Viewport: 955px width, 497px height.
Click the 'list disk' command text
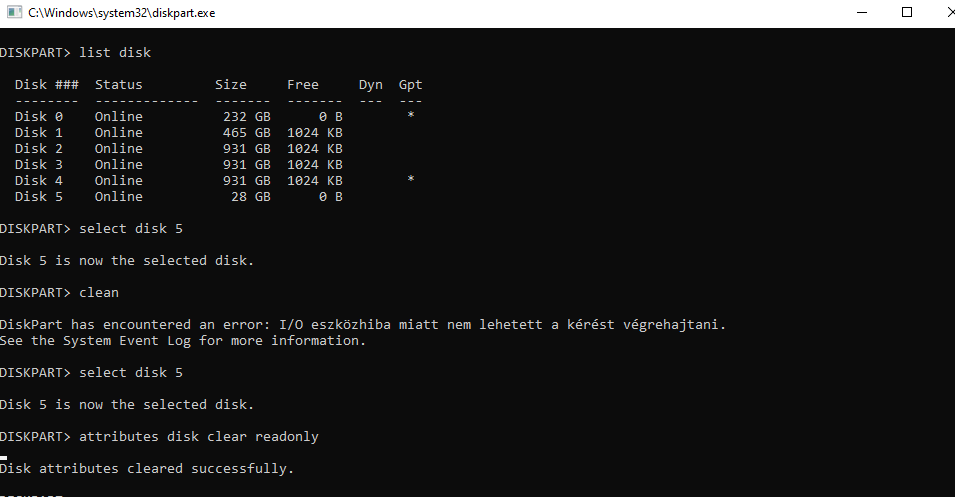[115, 52]
